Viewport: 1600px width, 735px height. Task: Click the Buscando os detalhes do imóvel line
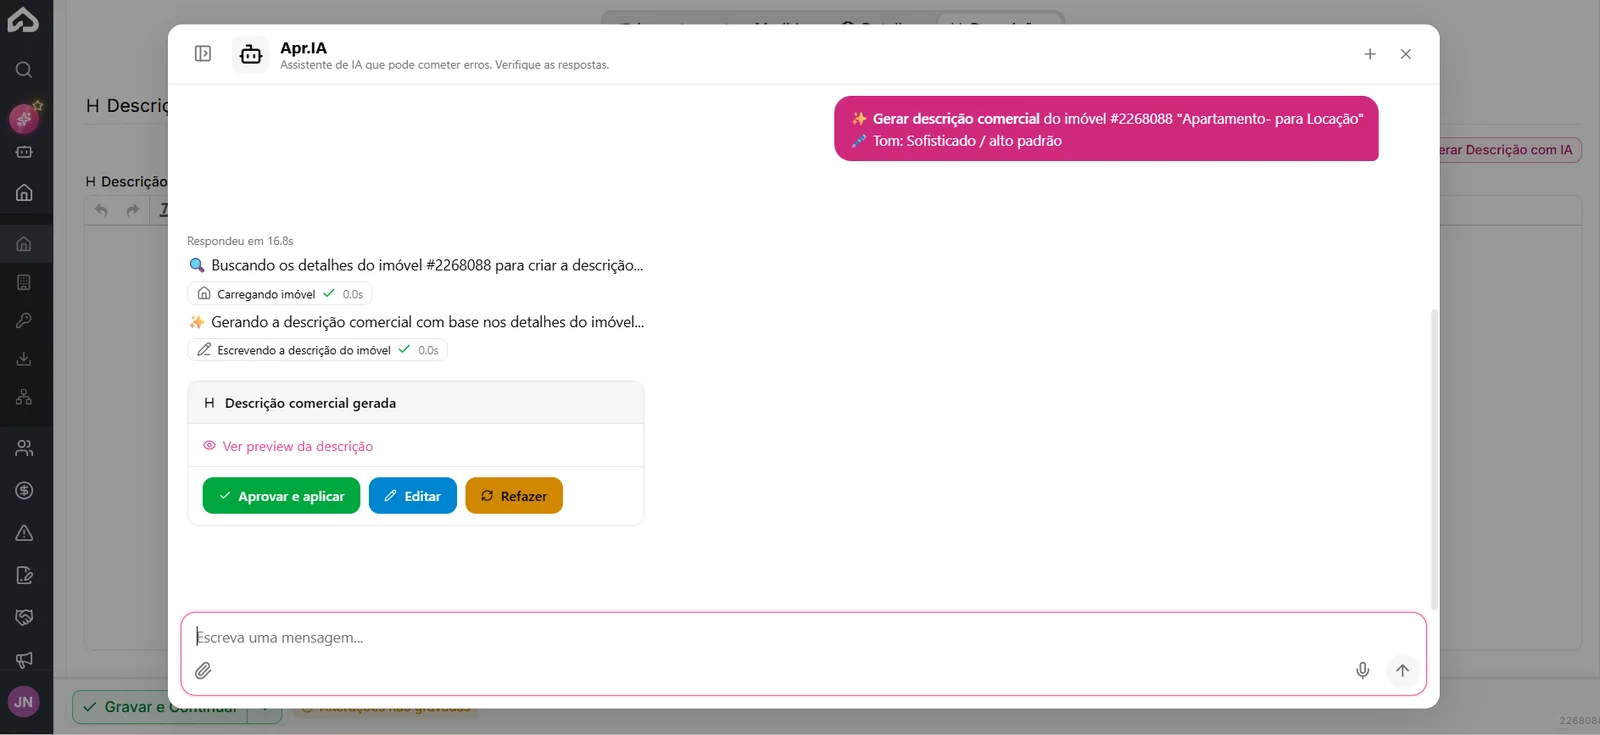pyautogui.click(x=416, y=265)
